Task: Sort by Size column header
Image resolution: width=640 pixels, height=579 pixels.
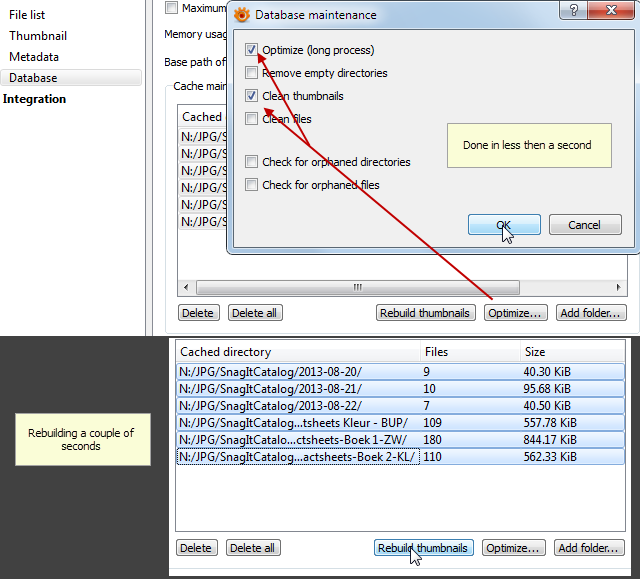Action: 572,352
